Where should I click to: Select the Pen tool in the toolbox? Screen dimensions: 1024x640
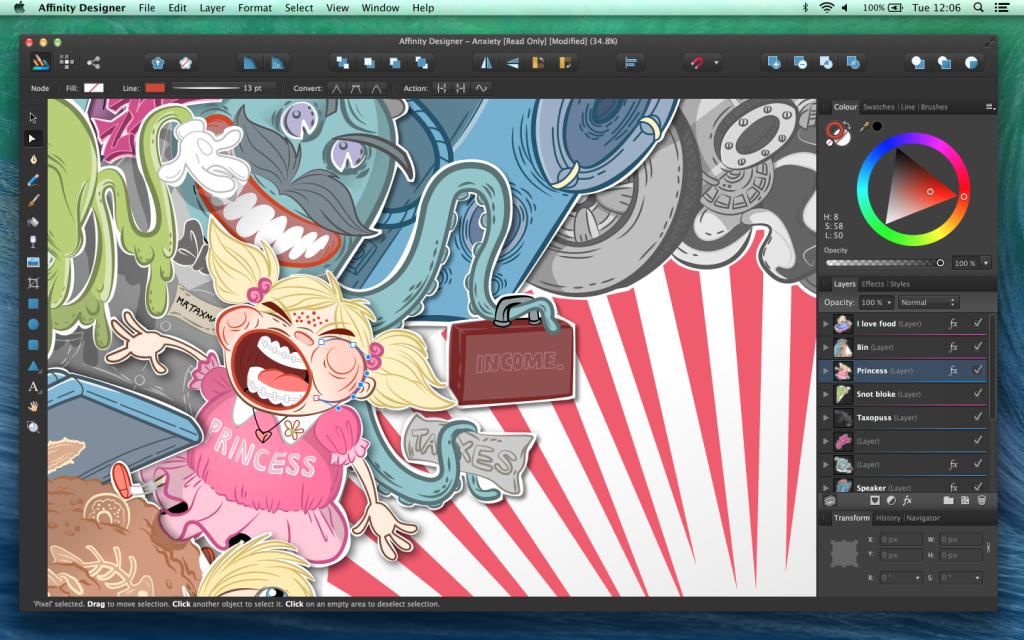(34, 159)
